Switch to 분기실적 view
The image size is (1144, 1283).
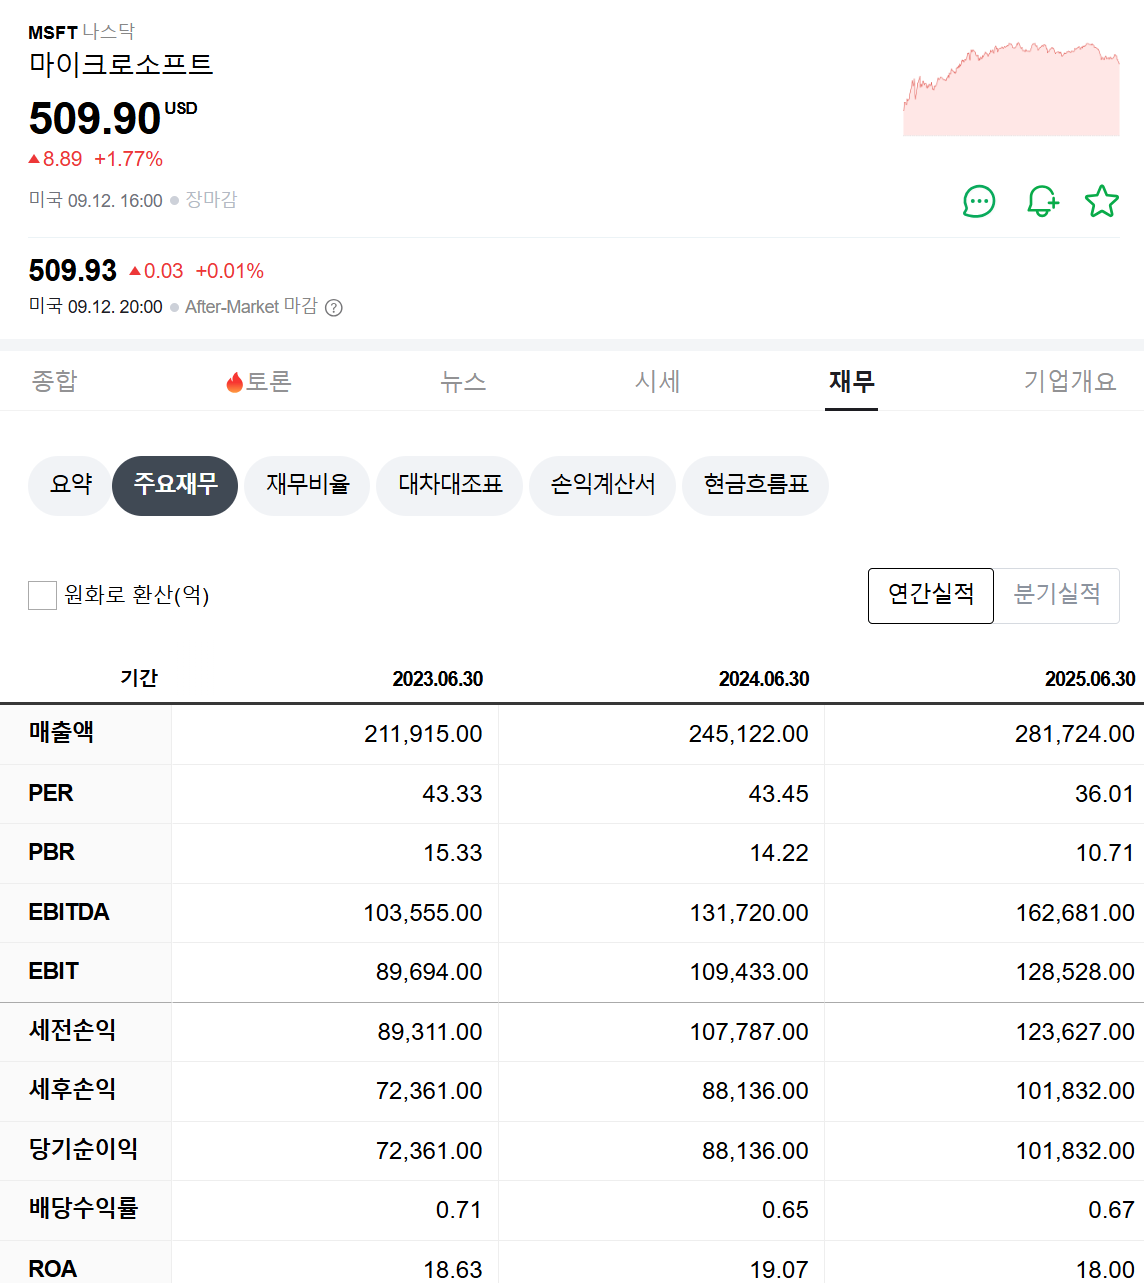(x=1057, y=595)
